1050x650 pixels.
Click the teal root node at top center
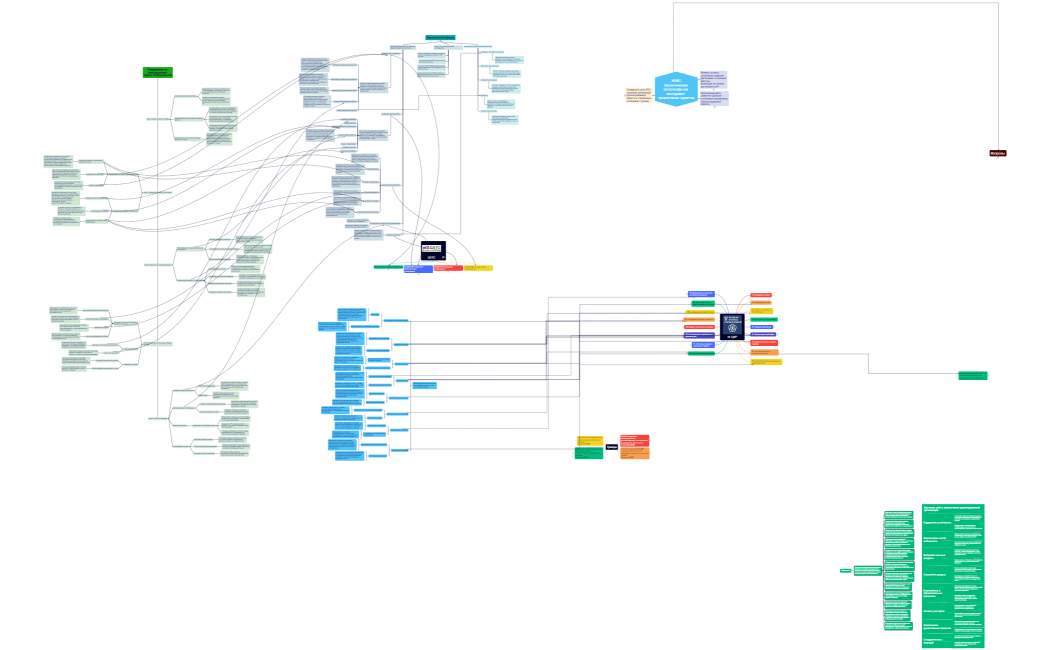click(x=440, y=38)
